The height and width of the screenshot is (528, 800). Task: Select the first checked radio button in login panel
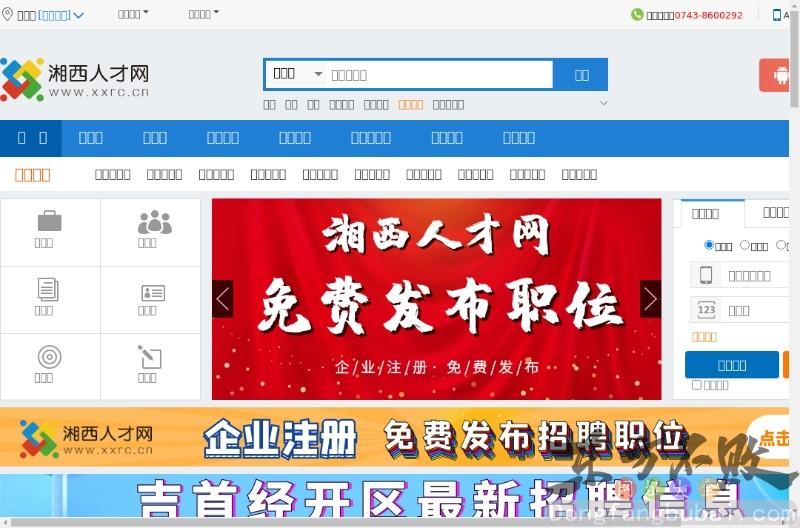pos(709,245)
